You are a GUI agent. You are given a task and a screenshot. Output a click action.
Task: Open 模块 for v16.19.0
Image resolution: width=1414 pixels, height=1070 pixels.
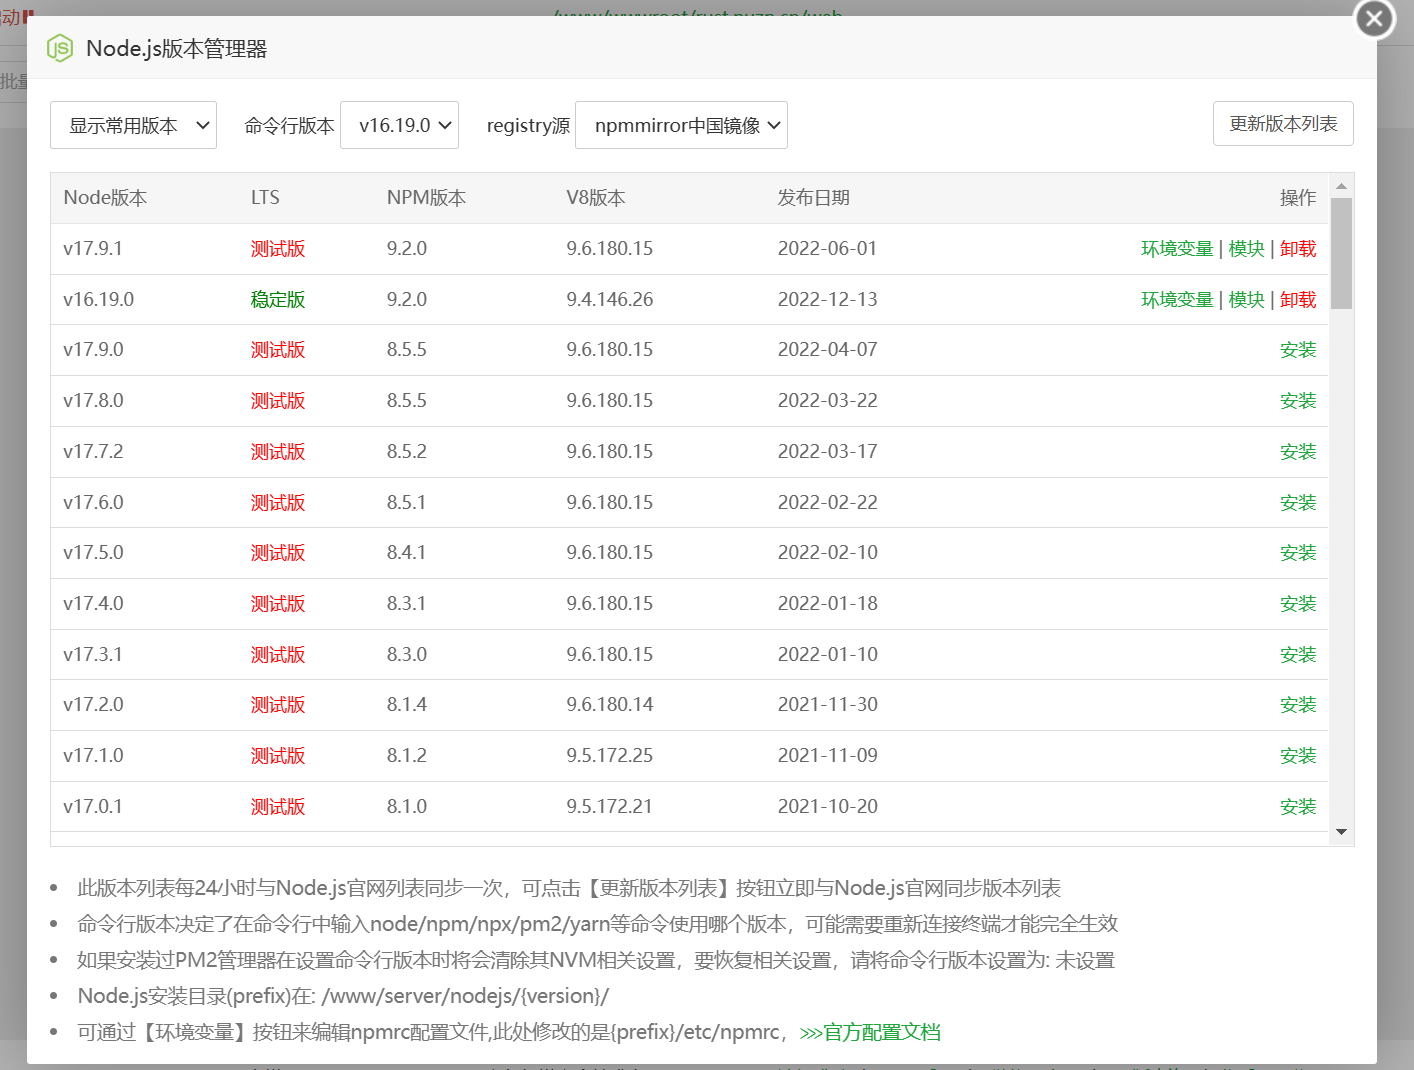click(1246, 300)
